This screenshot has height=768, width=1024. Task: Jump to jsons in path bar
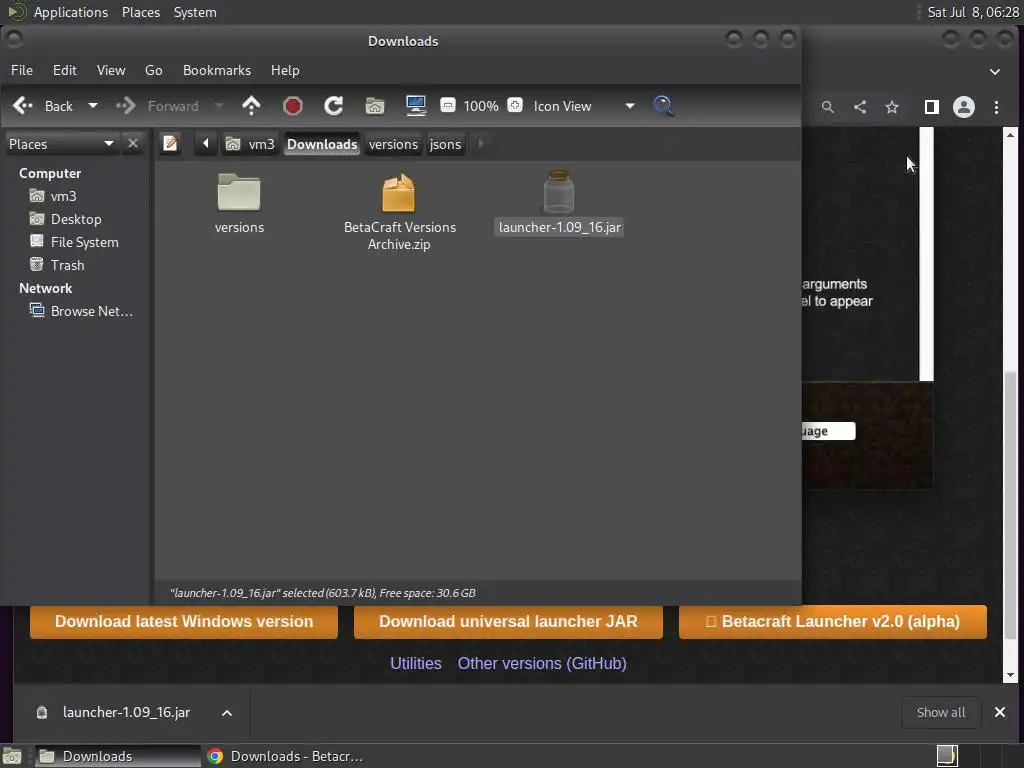point(445,144)
